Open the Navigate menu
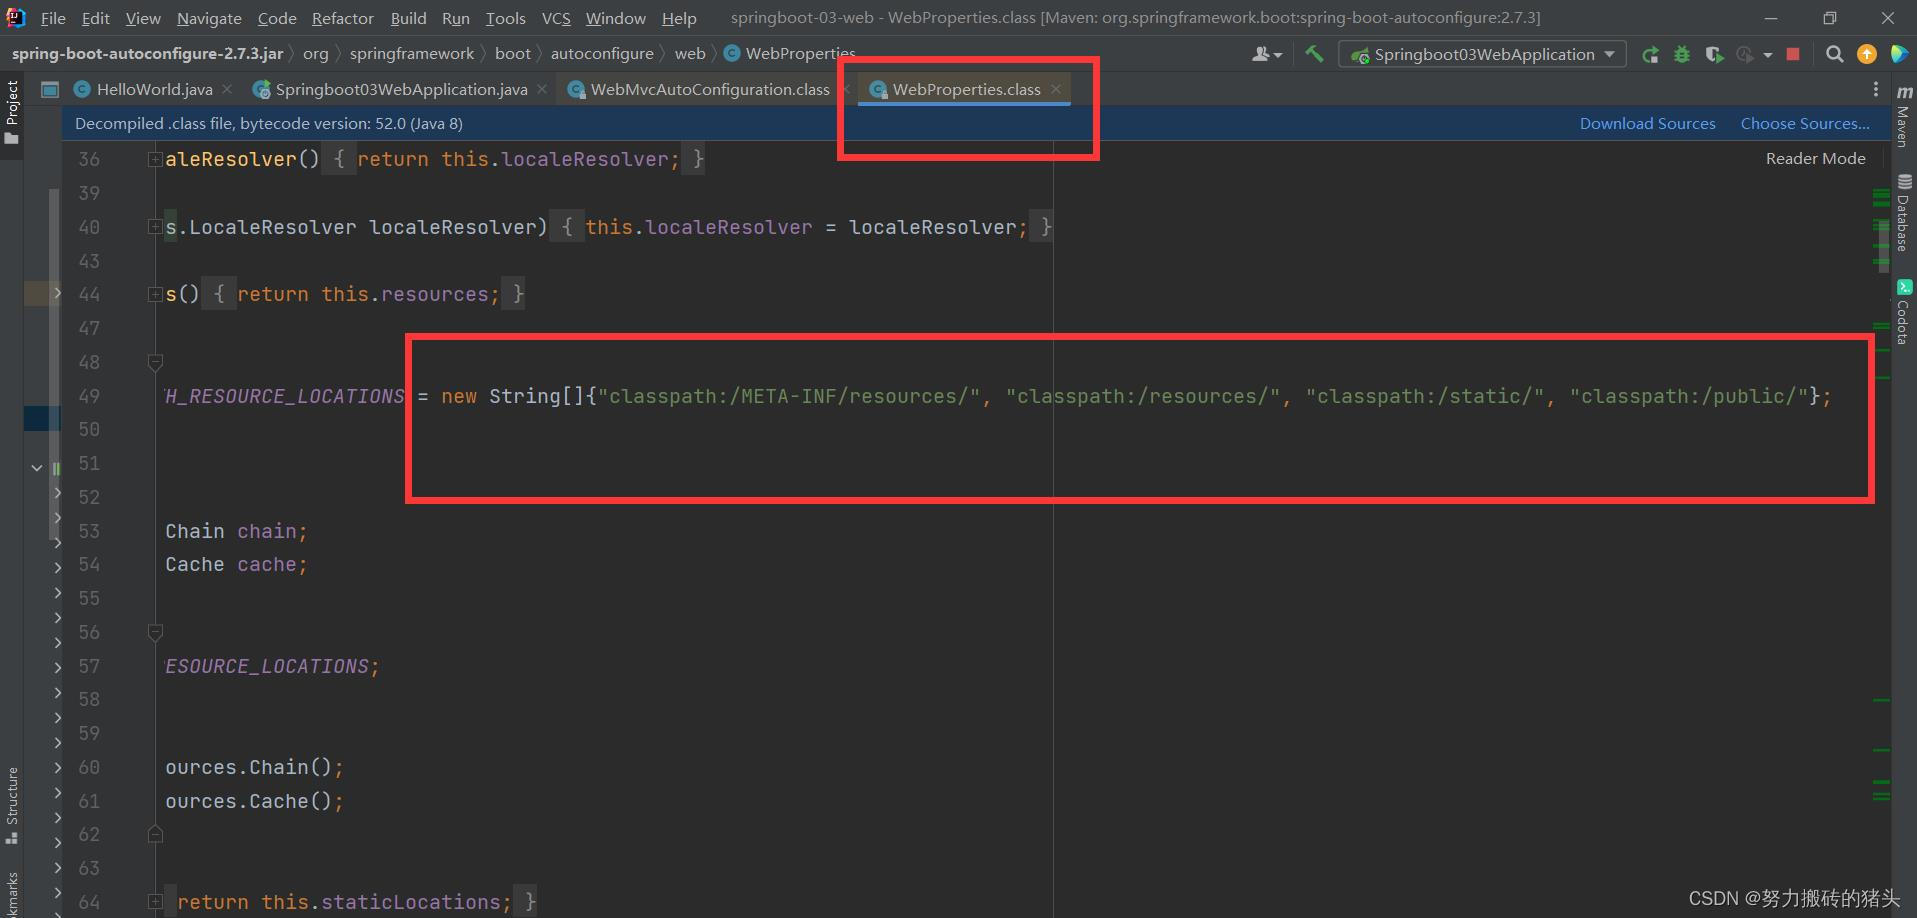This screenshot has height=918, width=1917. pyautogui.click(x=209, y=18)
